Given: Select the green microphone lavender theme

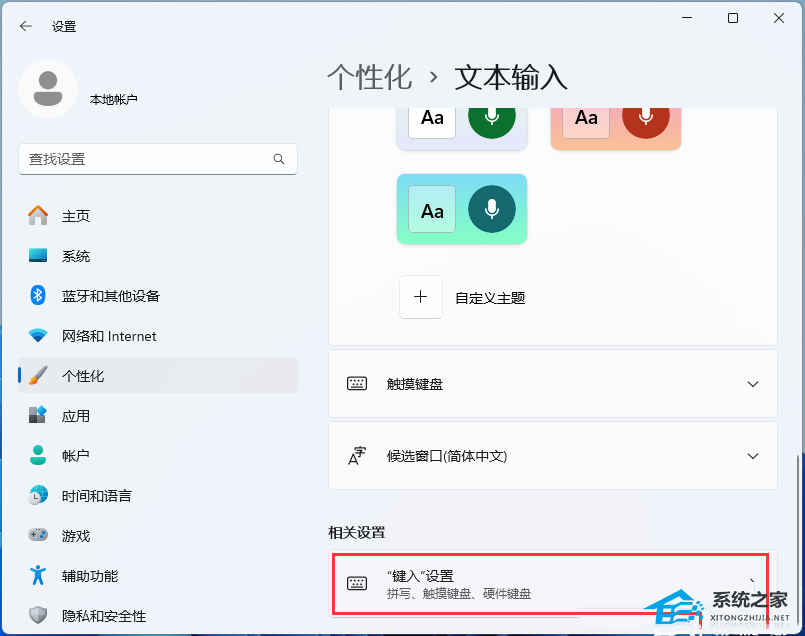Looking at the screenshot, I should (462, 128).
